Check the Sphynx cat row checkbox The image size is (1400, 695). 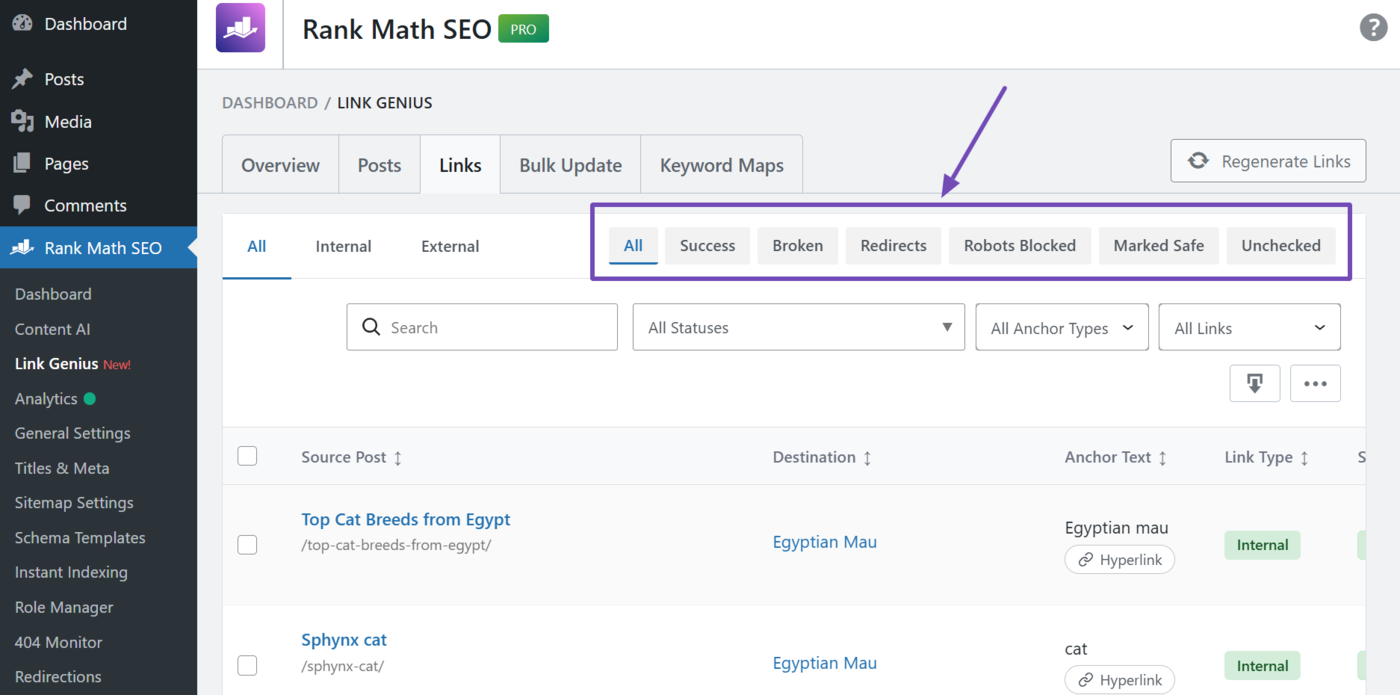(x=247, y=665)
